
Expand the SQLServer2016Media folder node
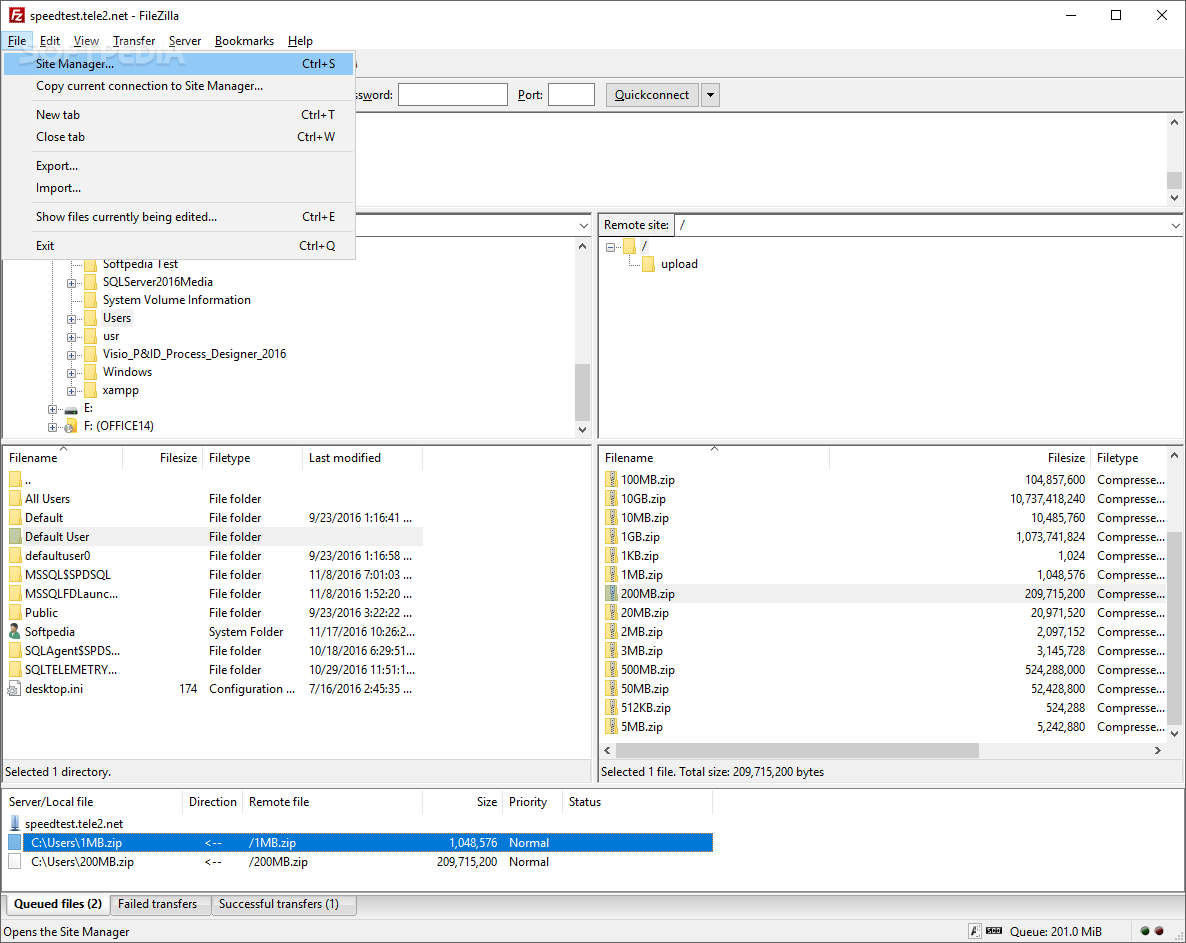(71, 283)
